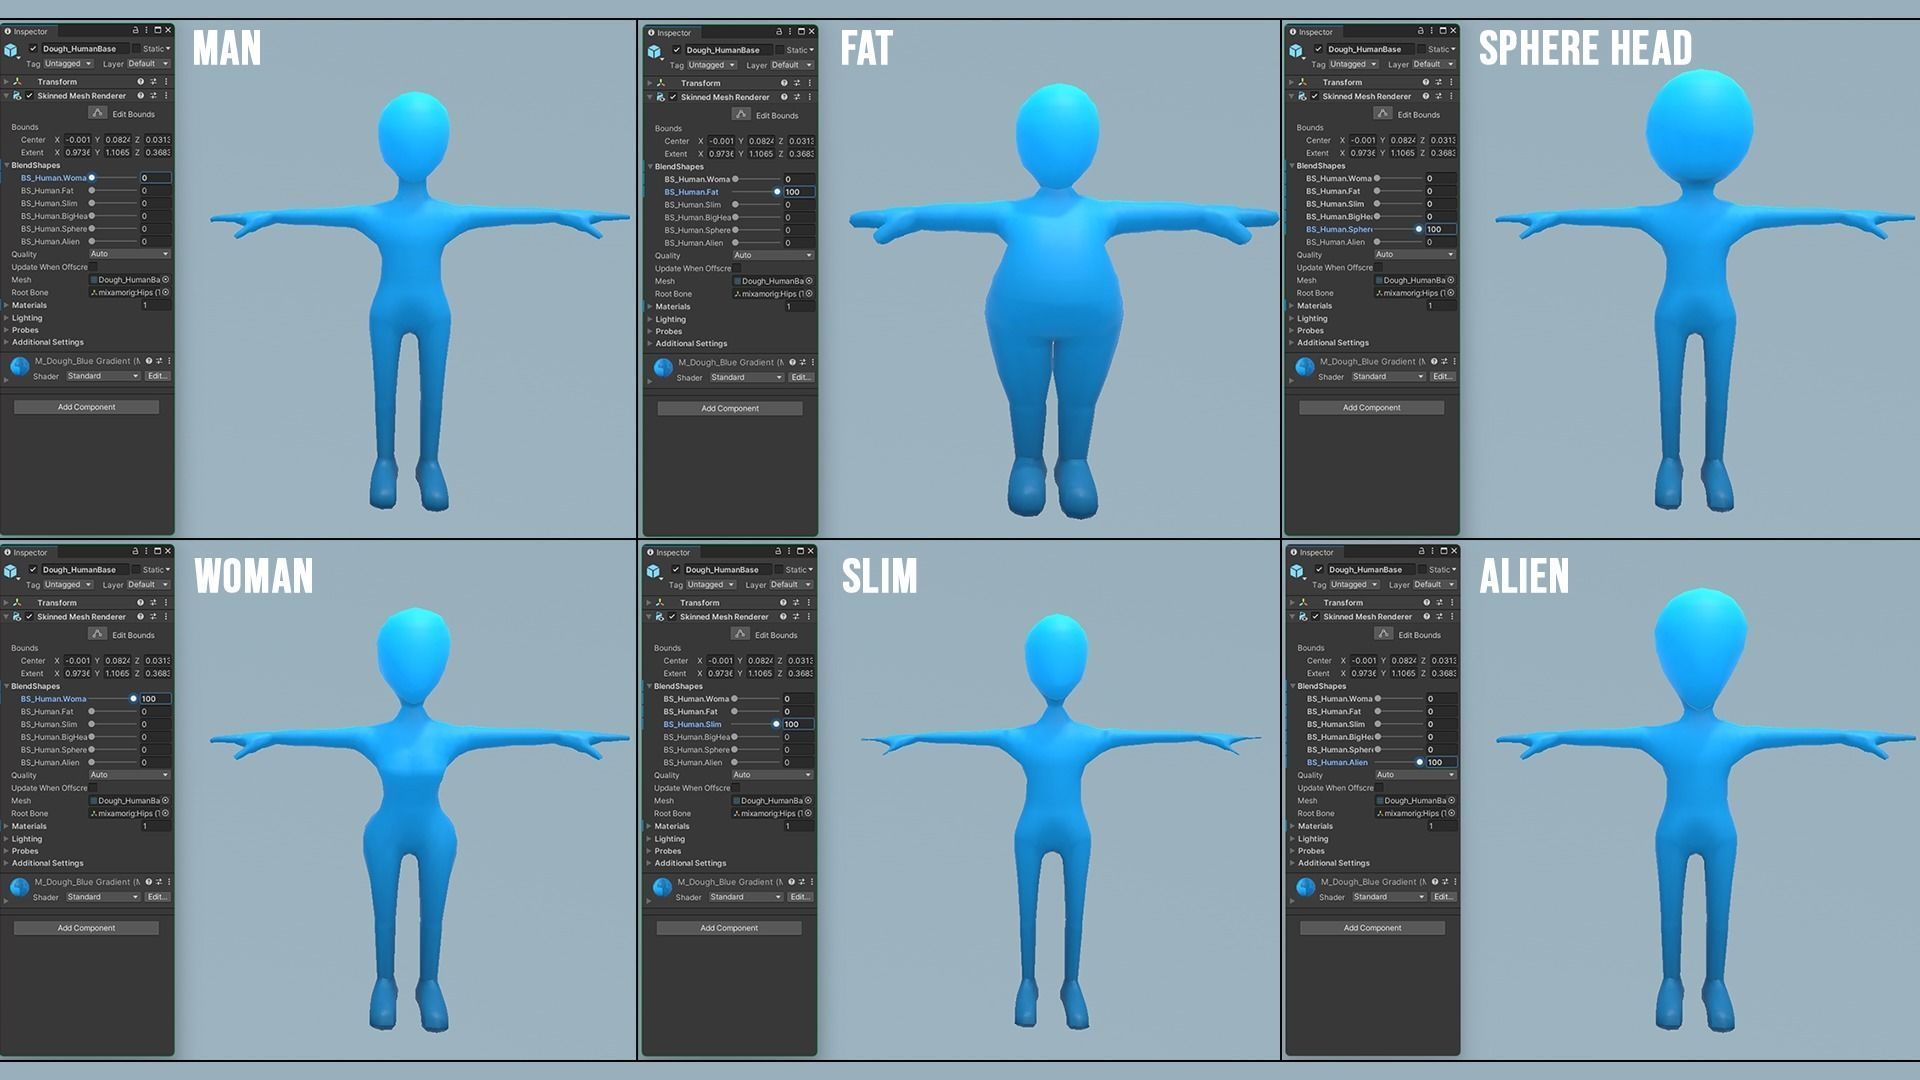
Task: Click Add Component in FAT panel
Action: (730, 408)
